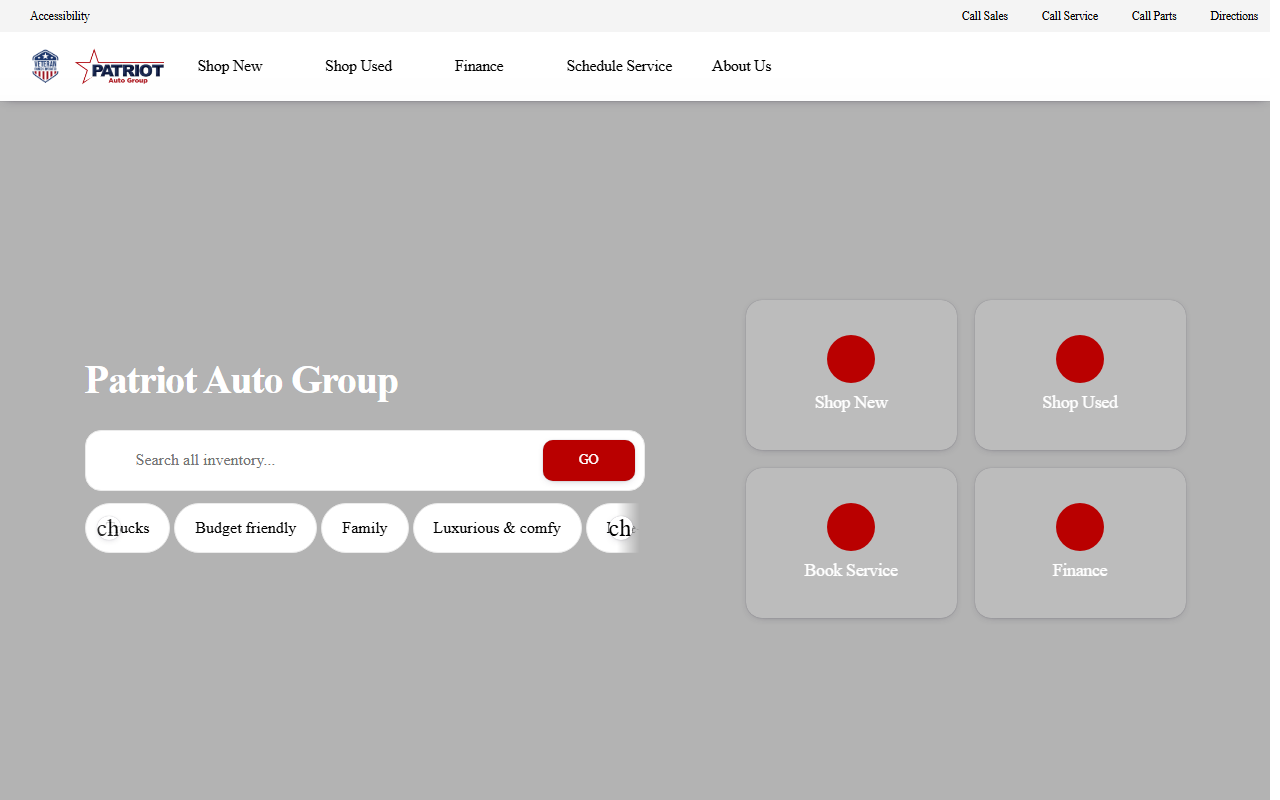Click the Call Service link
The image size is (1280, 800).
pos(1070,16)
